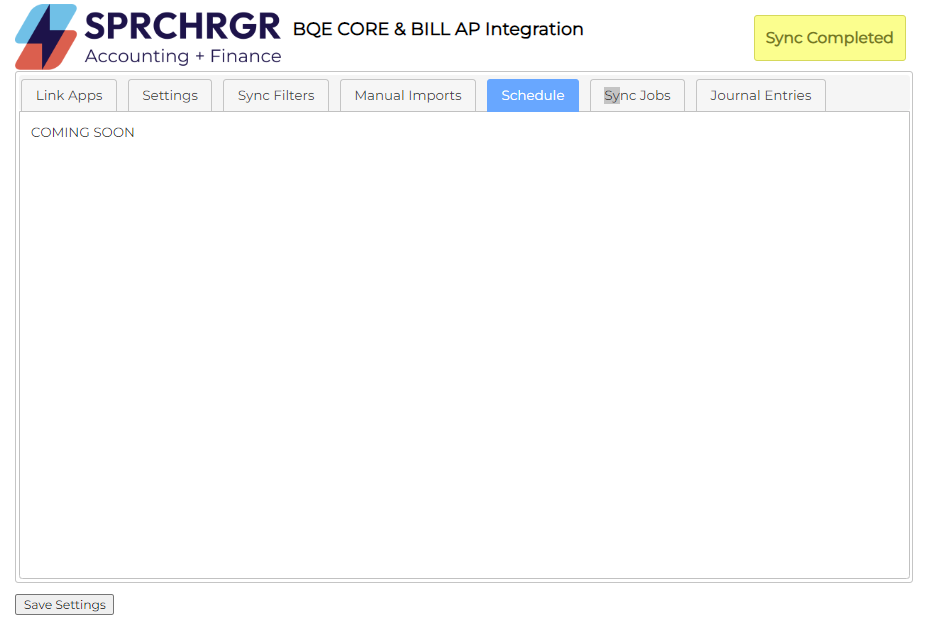
Task: Click the SPRCHRGR wordmark text
Action: (x=182, y=27)
